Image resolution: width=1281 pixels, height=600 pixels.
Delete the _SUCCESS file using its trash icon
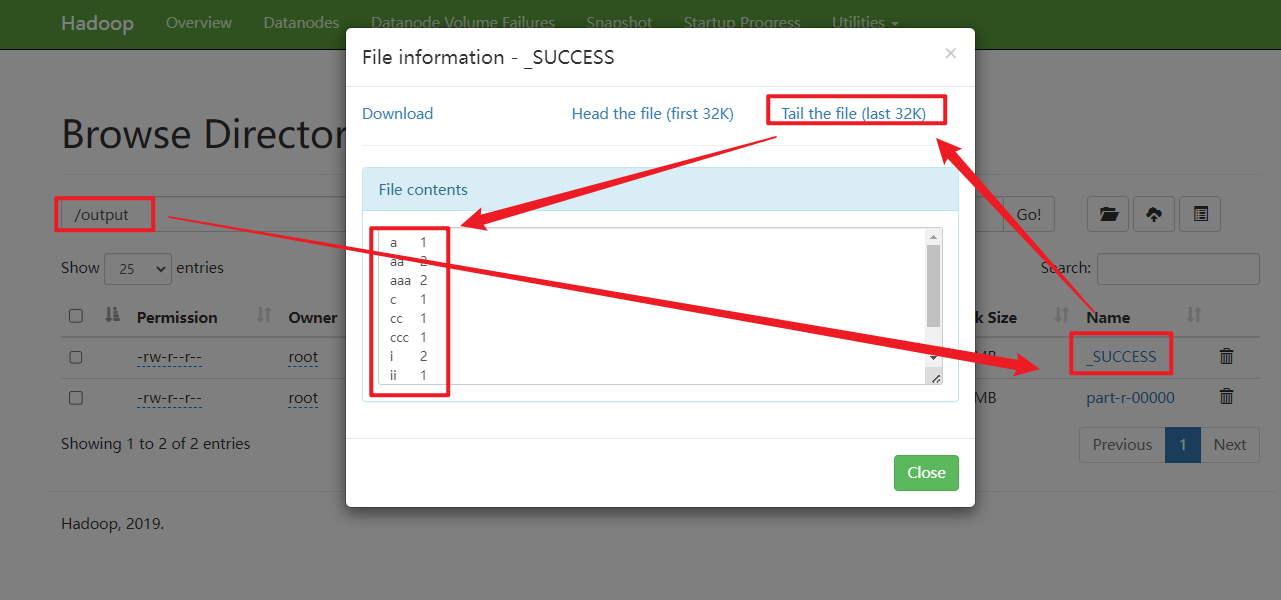[x=1227, y=356]
